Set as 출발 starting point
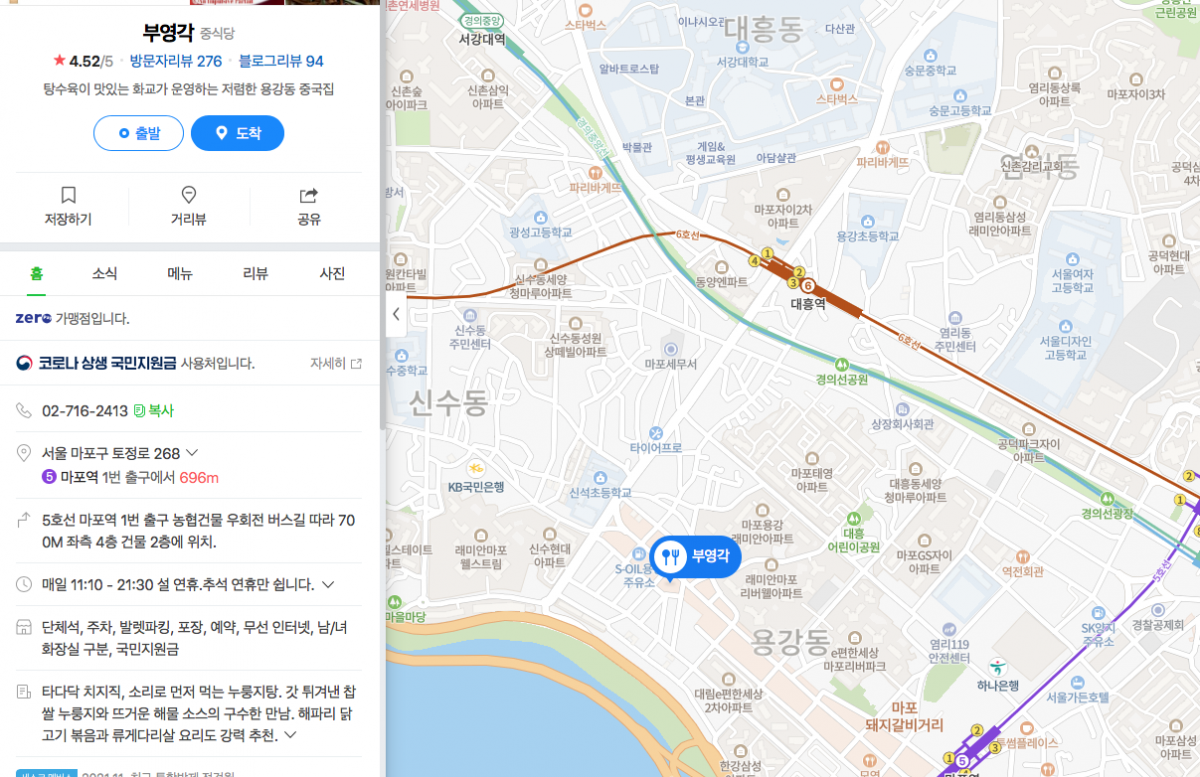This screenshot has width=1200, height=777. click(x=139, y=133)
